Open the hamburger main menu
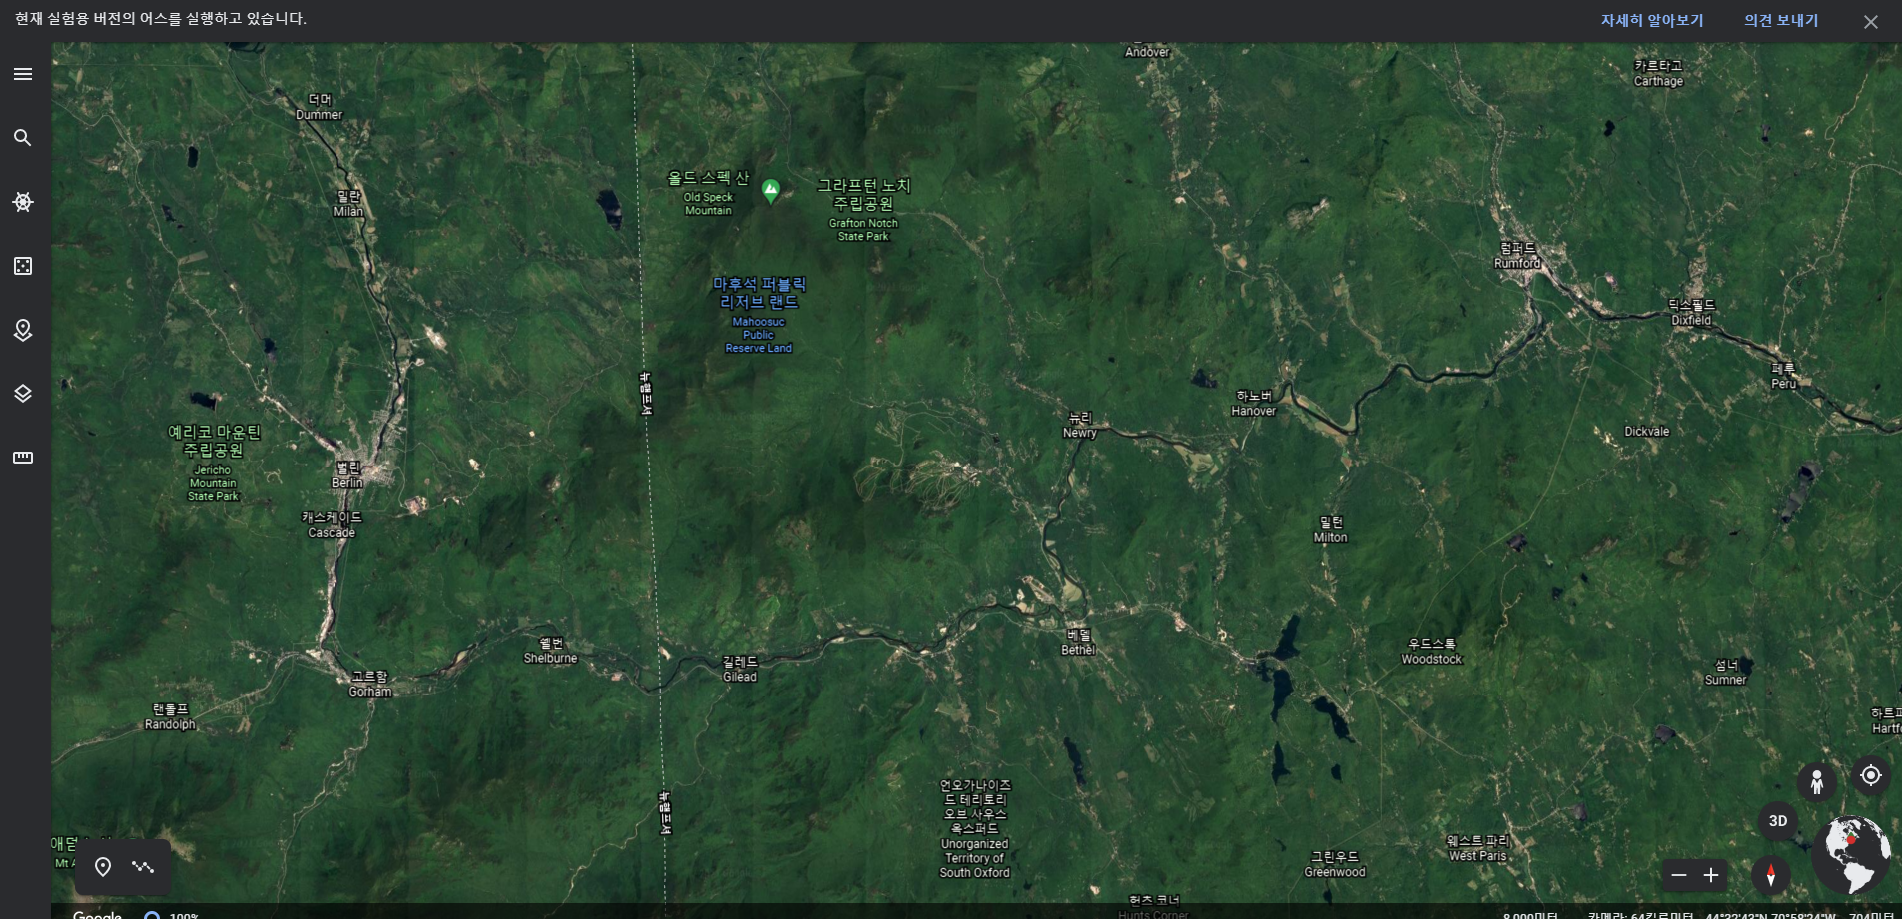This screenshot has width=1902, height=919. (x=23, y=74)
